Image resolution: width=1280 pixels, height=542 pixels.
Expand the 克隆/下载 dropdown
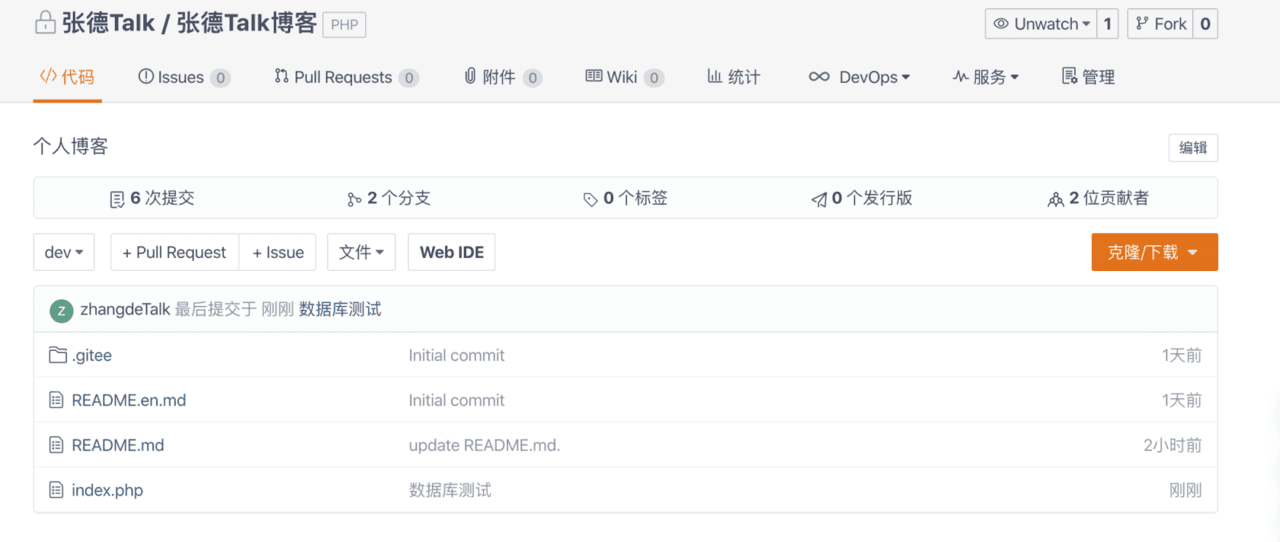point(1154,252)
